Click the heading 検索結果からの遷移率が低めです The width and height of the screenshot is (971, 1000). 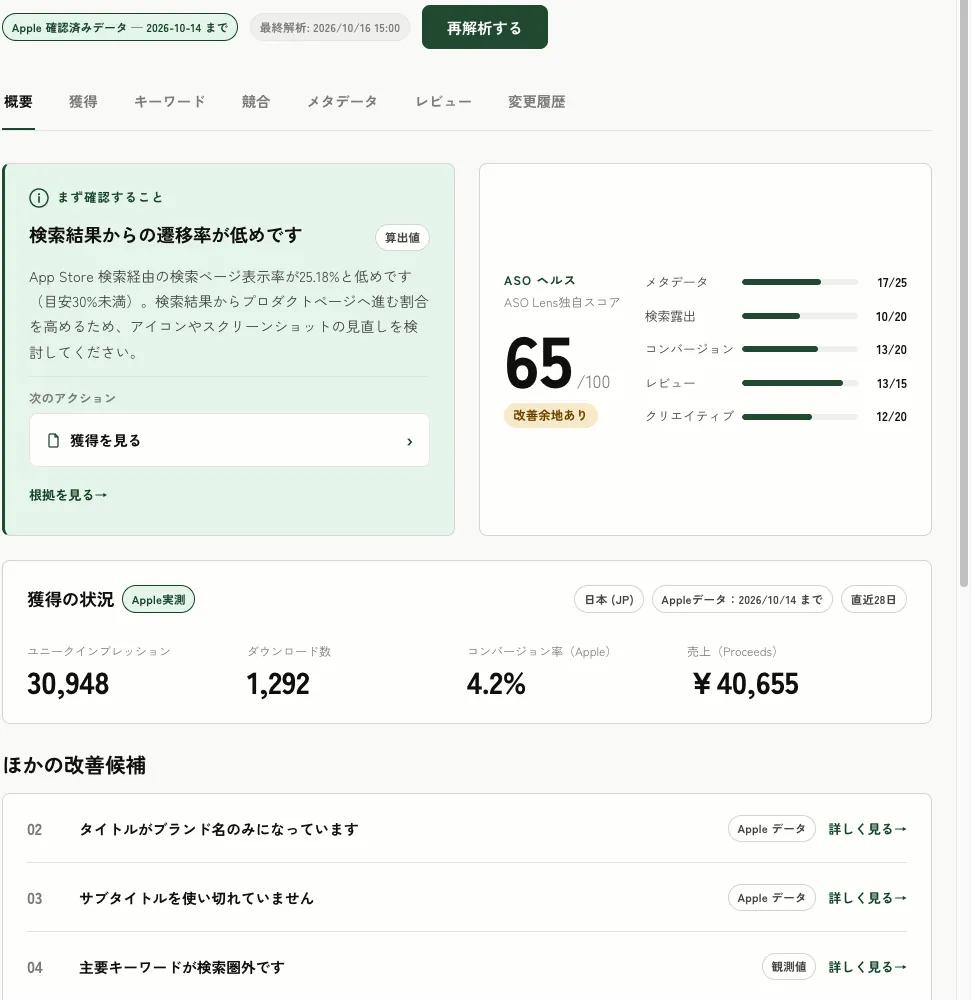(x=165, y=235)
